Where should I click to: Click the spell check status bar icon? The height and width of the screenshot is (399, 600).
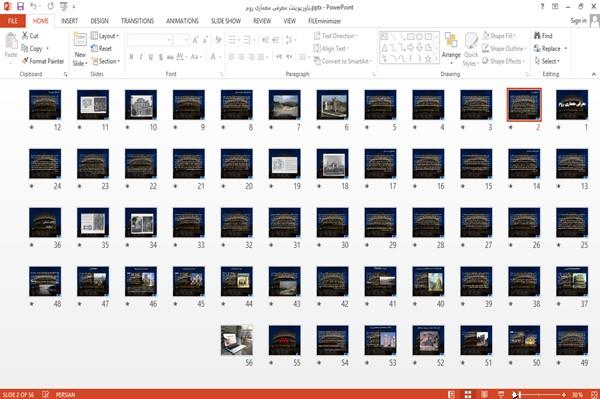pos(46,394)
